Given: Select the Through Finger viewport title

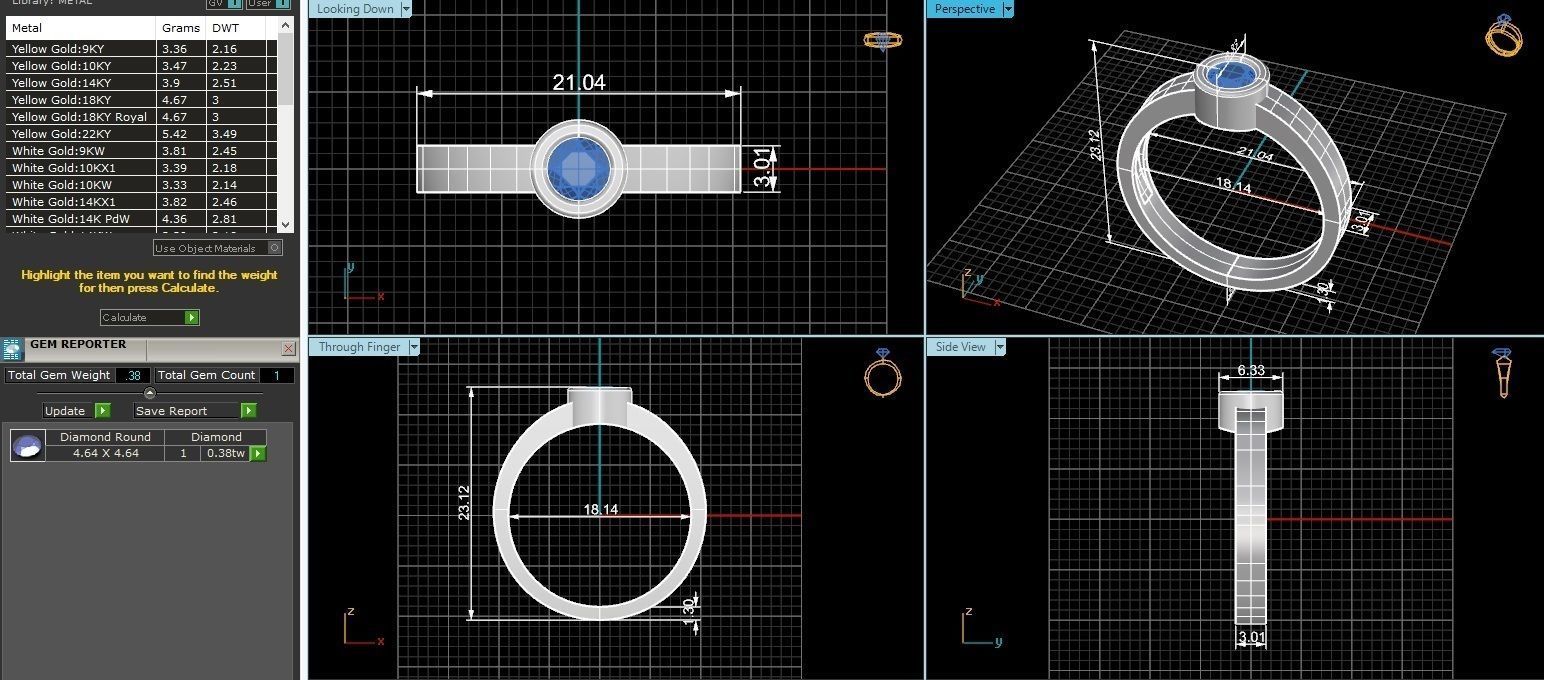Looking at the screenshot, I should click(x=359, y=347).
